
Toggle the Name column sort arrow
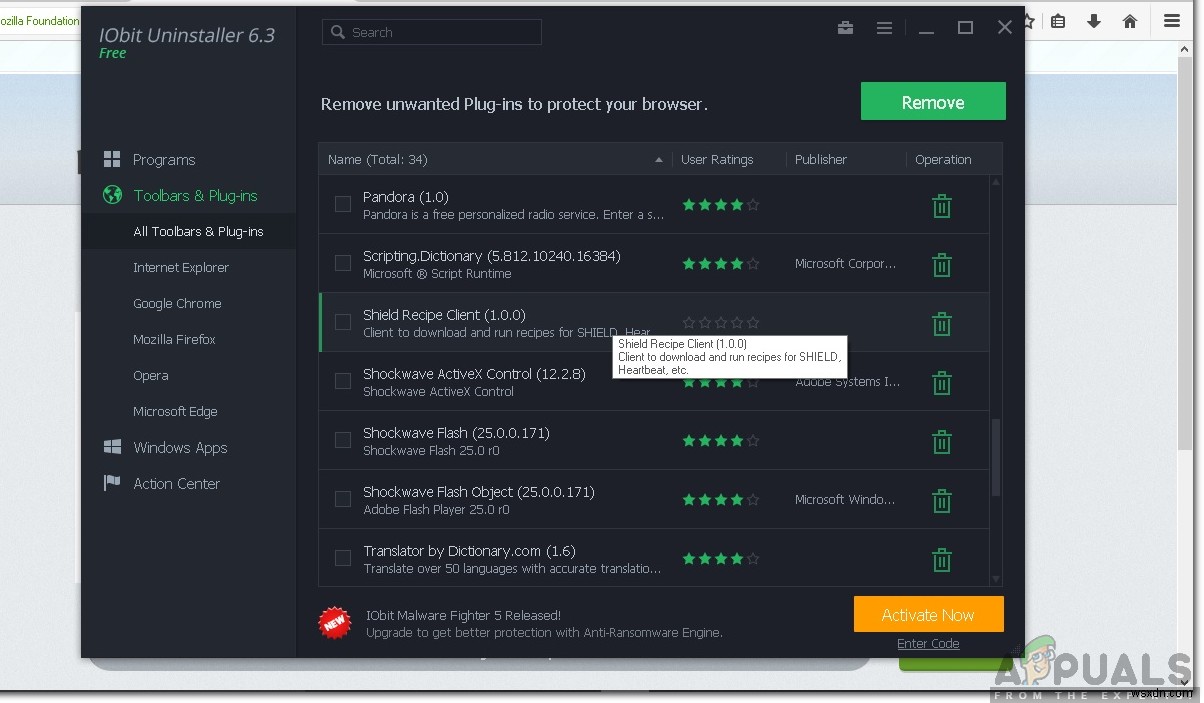point(658,159)
